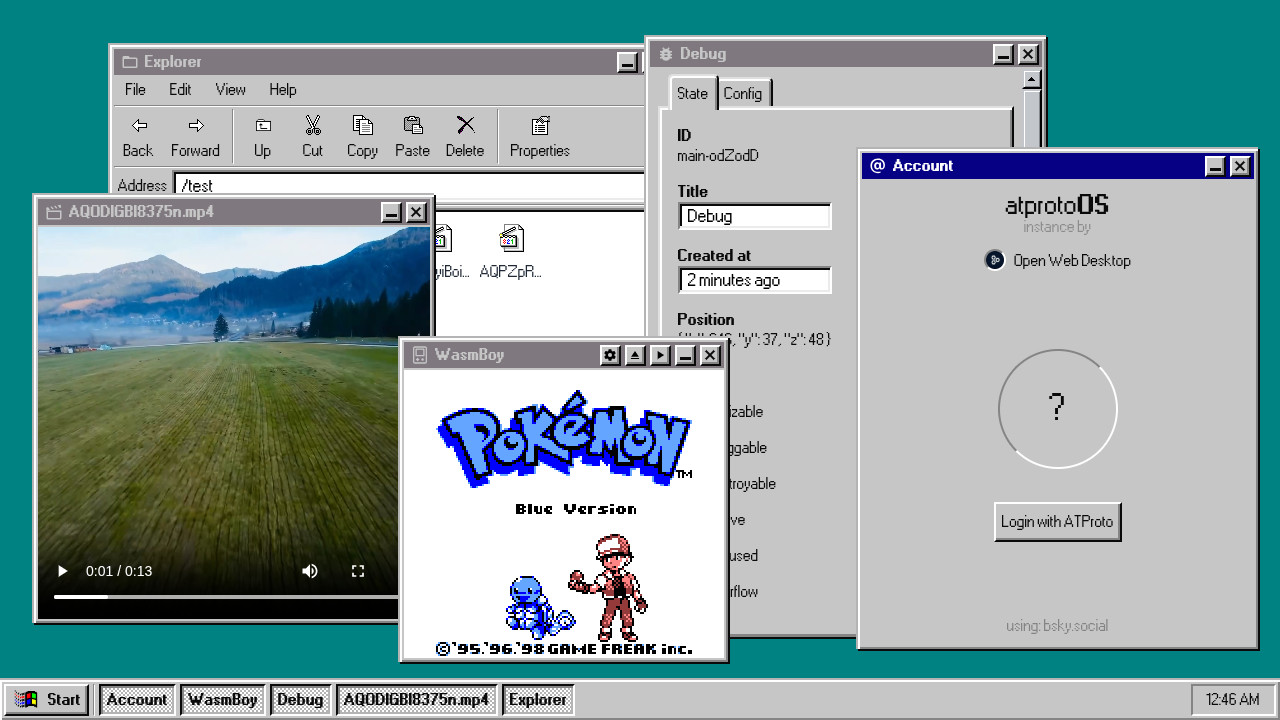This screenshot has height=720, width=1280.
Task: Click the Title field in Debug
Action: (x=755, y=216)
